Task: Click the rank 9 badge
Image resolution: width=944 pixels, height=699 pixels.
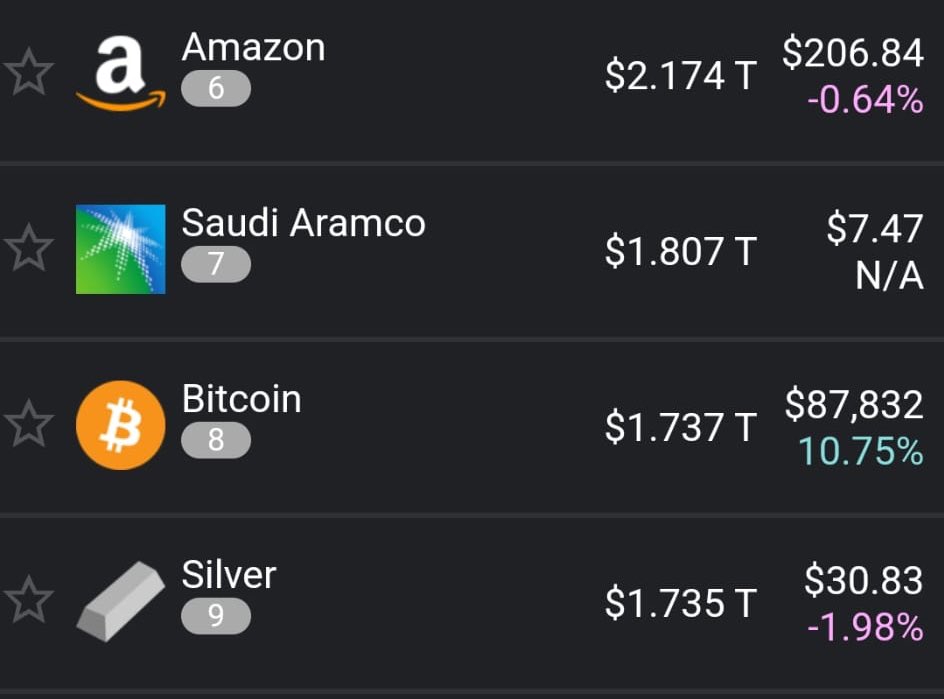Action: (216, 616)
